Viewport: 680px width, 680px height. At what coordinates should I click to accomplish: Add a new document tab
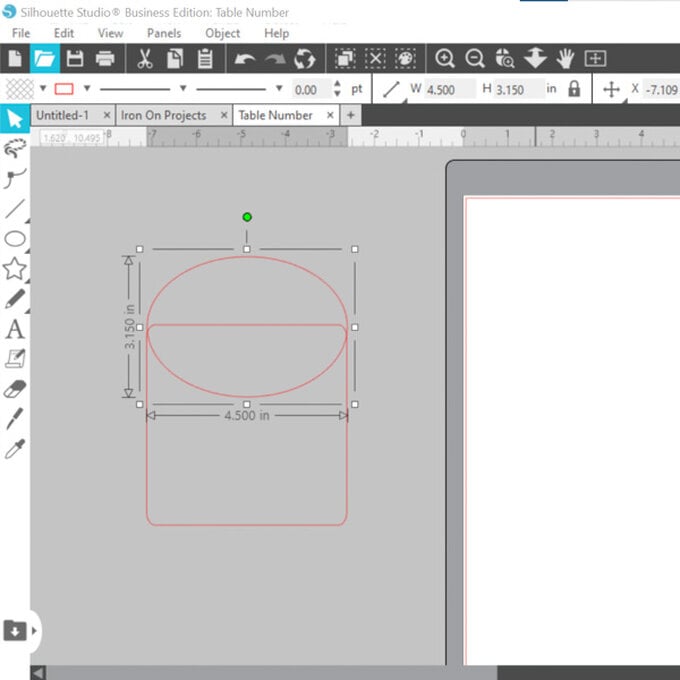pos(351,115)
